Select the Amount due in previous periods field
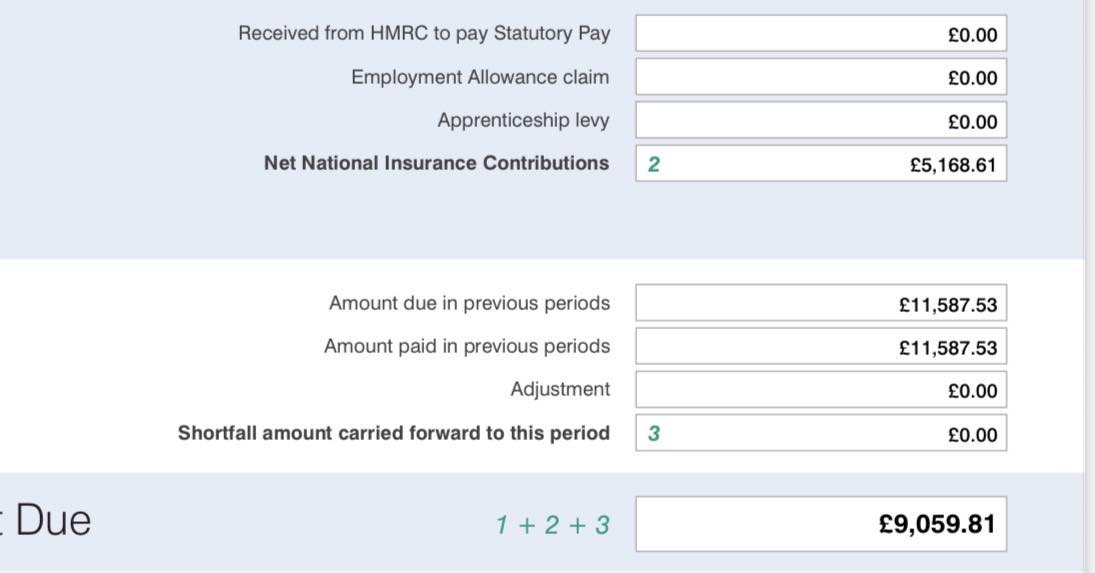This screenshot has height=573, width=1095. (x=821, y=303)
